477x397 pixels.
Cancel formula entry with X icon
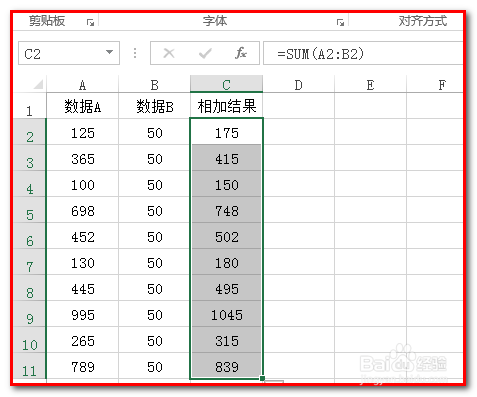(x=169, y=53)
